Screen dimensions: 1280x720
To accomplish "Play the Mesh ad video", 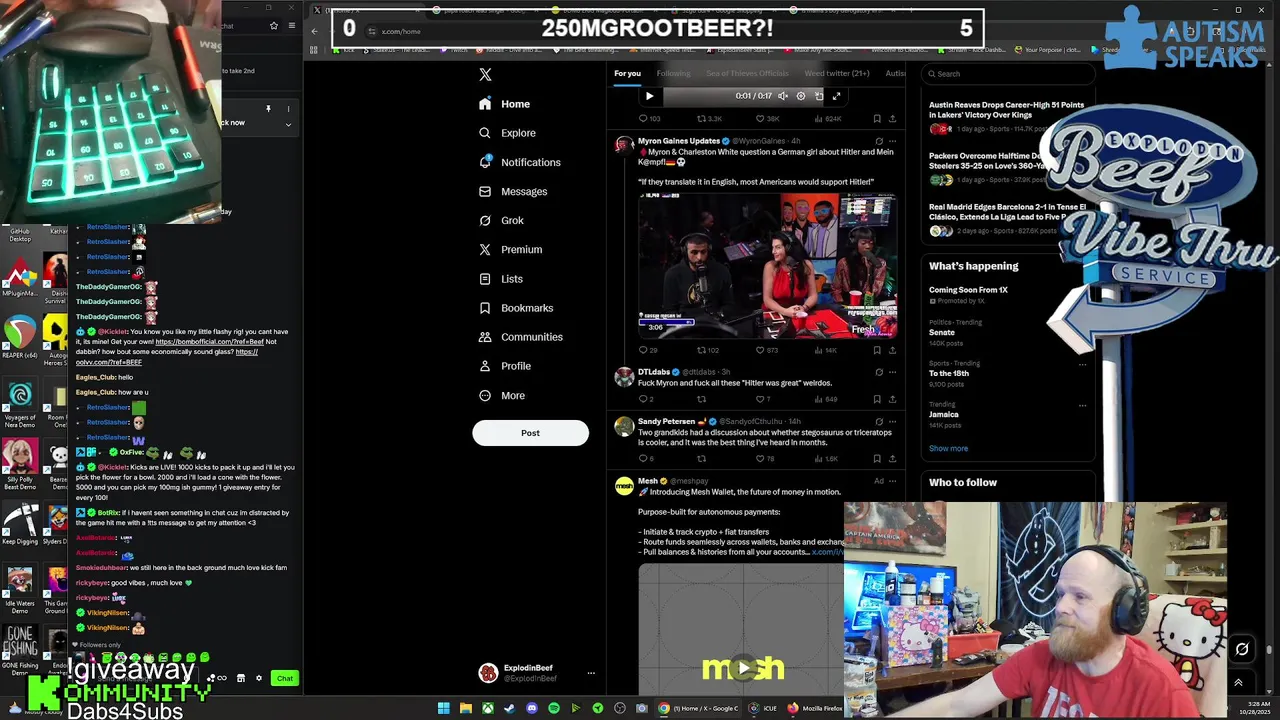I will point(742,668).
